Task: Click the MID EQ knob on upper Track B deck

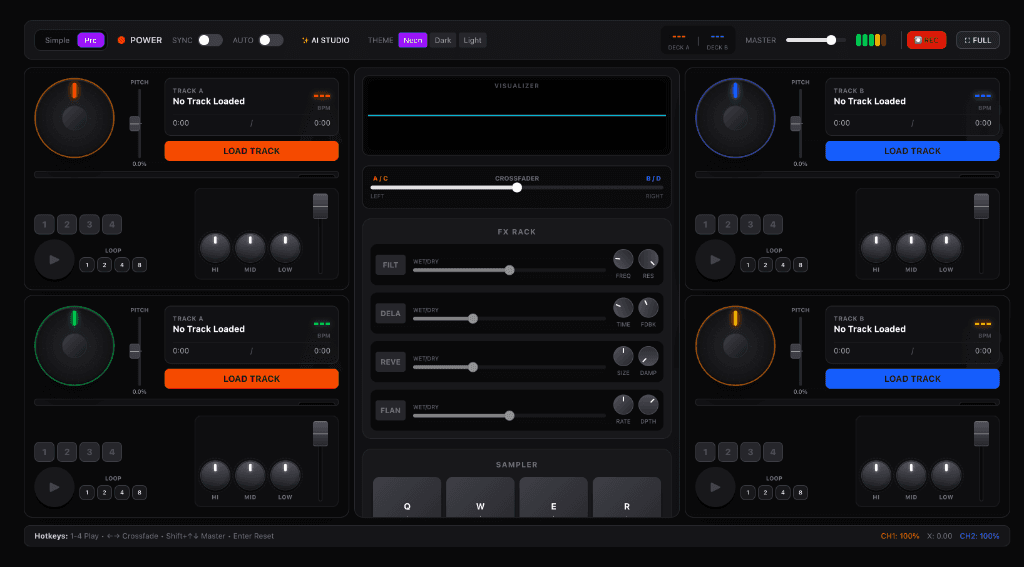Action: [x=911, y=248]
